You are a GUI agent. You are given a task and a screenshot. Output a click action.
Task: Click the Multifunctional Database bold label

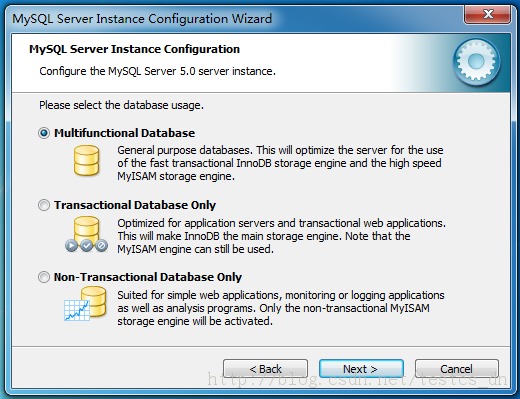coord(124,133)
